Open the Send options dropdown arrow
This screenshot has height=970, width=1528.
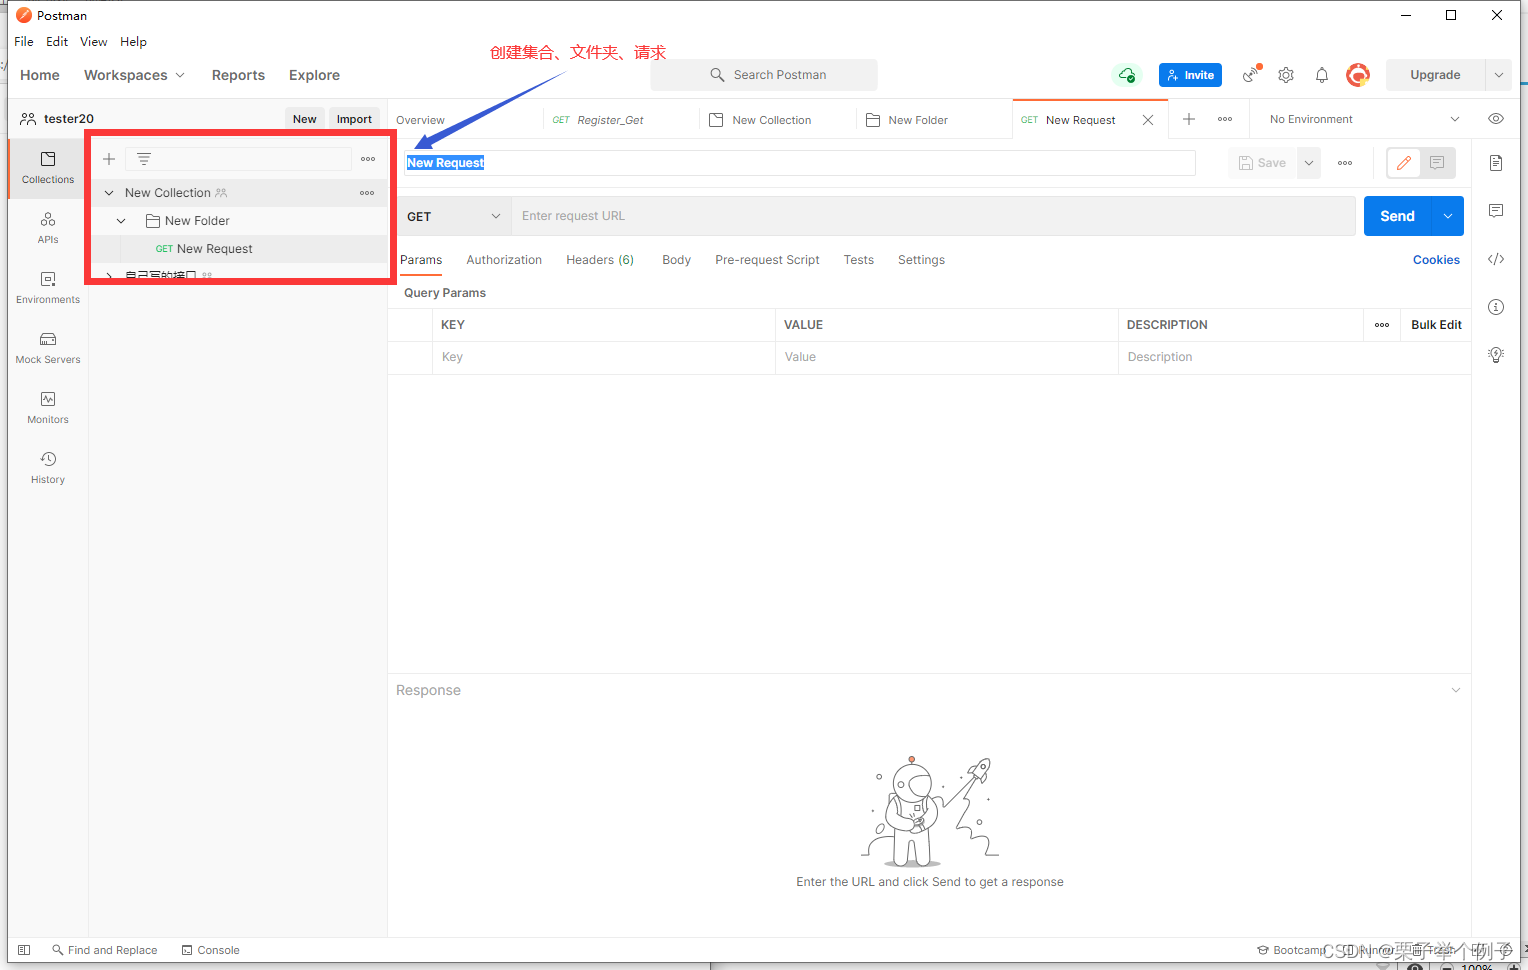click(x=1448, y=216)
